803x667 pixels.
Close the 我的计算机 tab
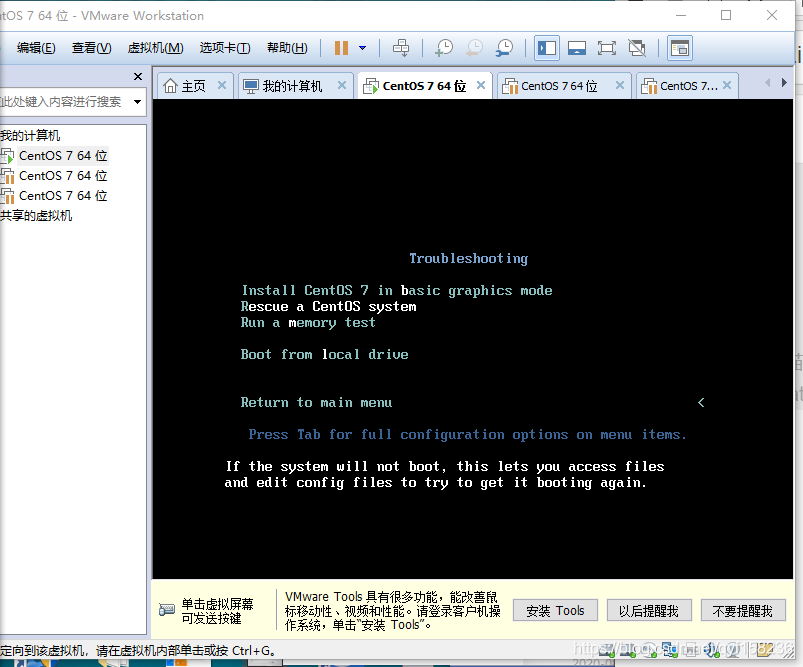click(x=342, y=85)
